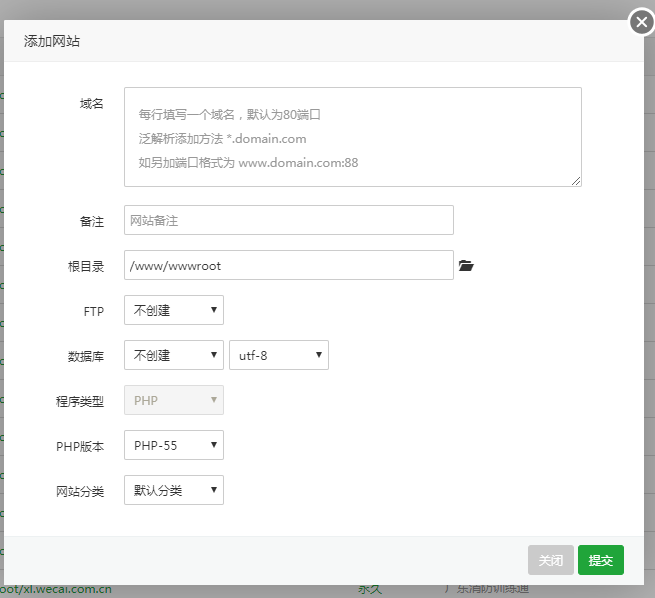Open the 网站分类 默认分类 dropdown
Viewport: 655px width, 598px height.
tap(174, 490)
